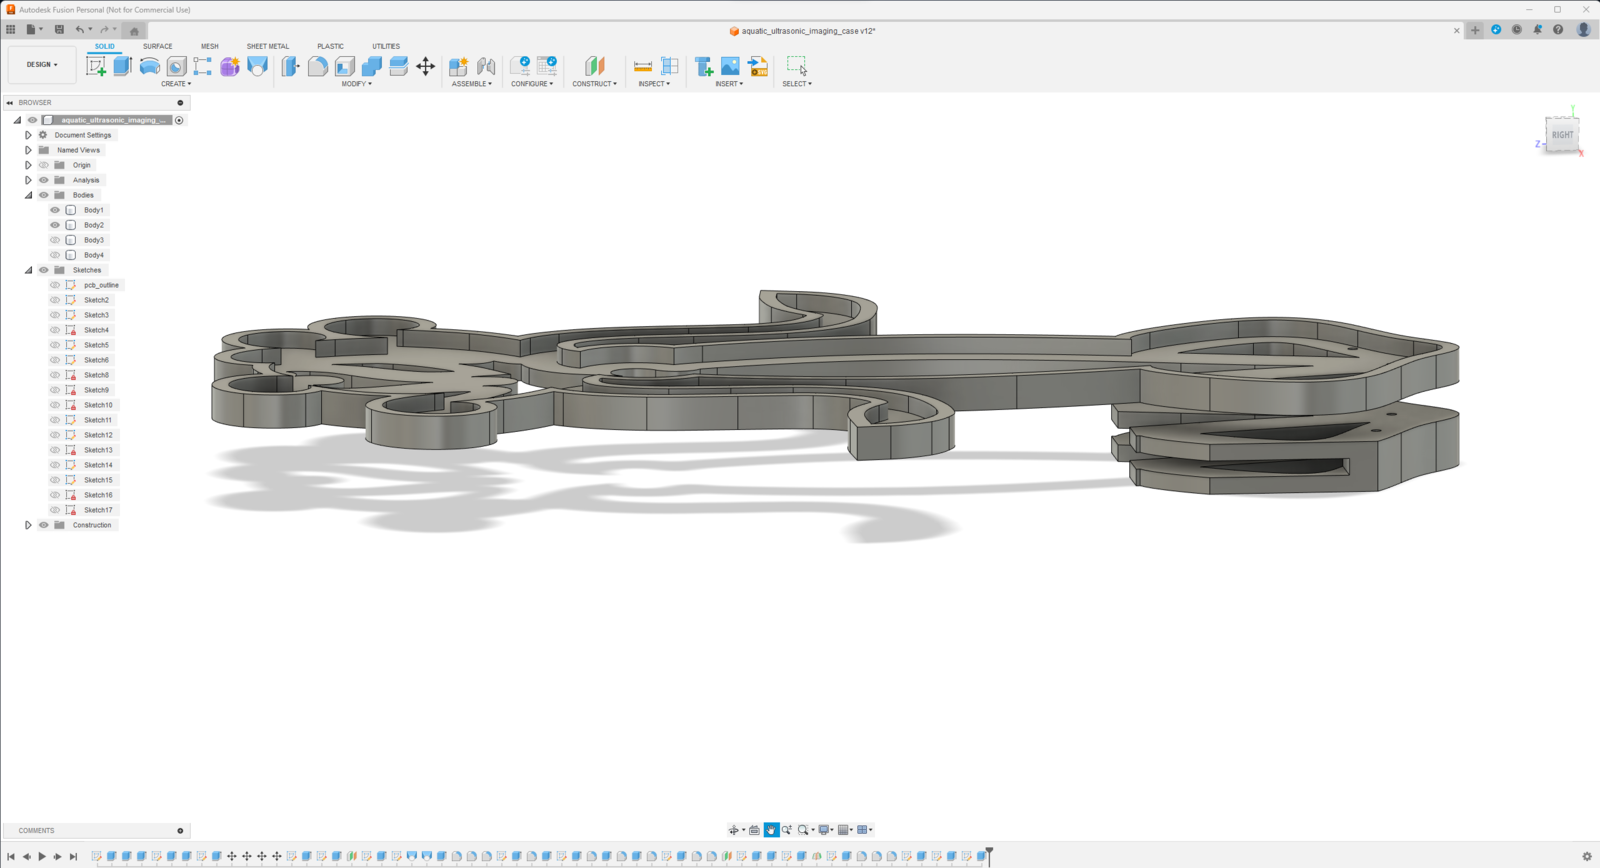Open the SHEET METAL tab

tap(267, 46)
